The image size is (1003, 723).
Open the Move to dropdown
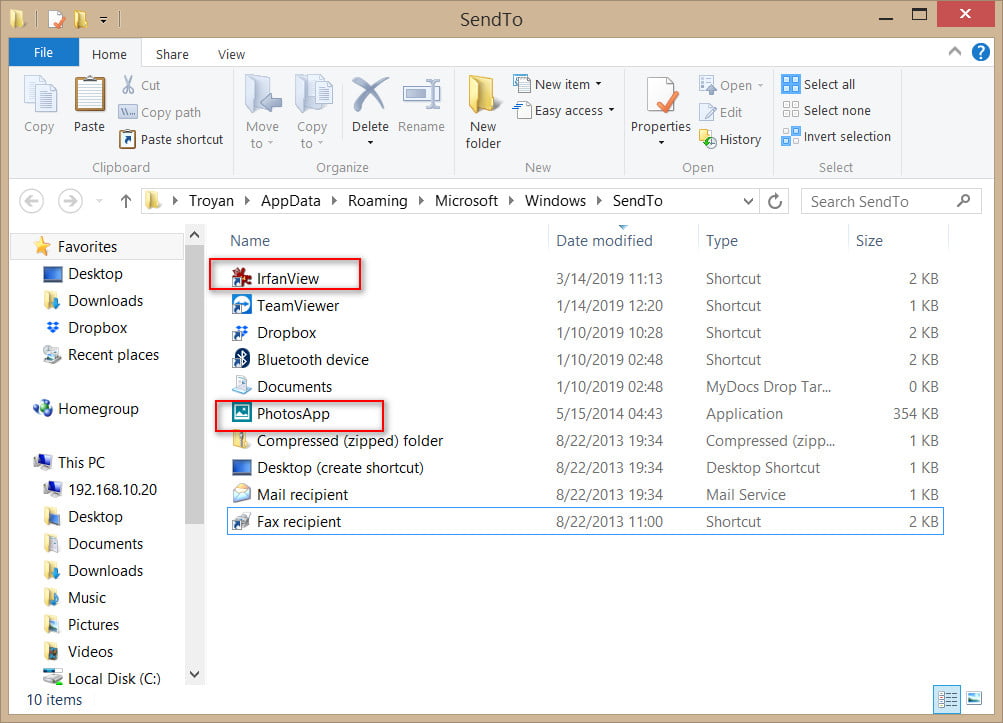(x=262, y=110)
